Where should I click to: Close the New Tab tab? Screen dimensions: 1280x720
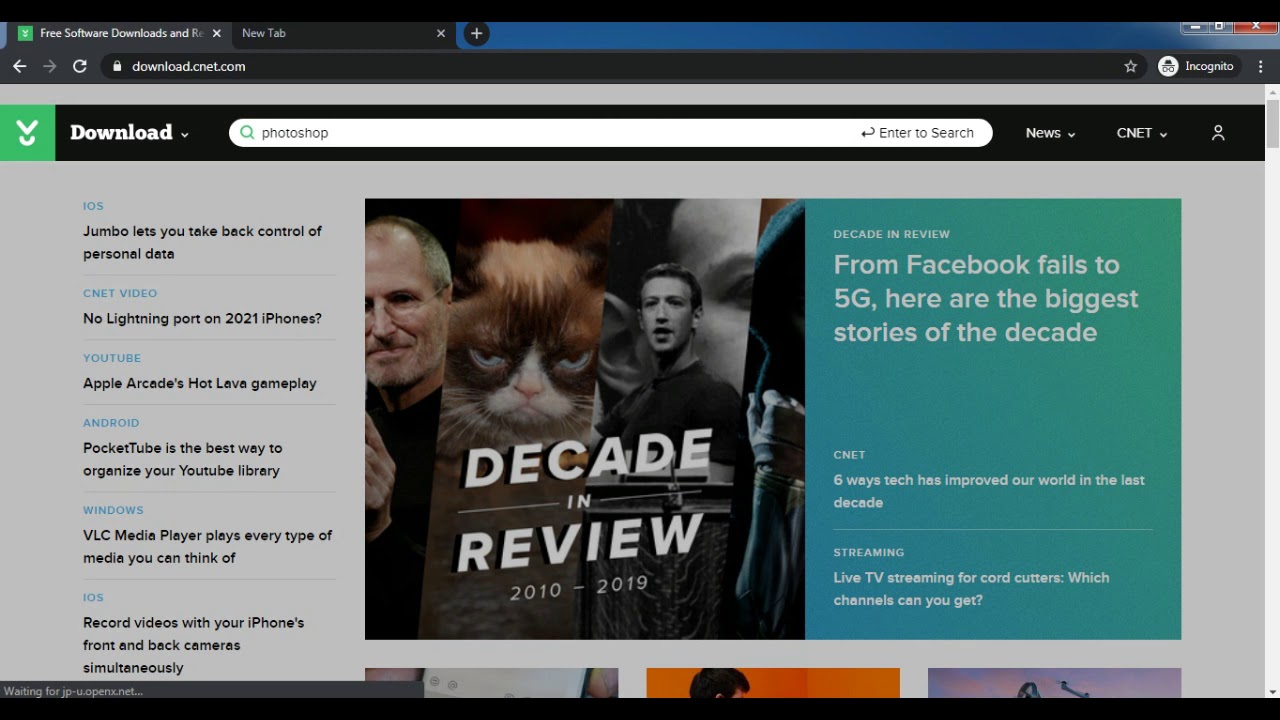[441, 33]
